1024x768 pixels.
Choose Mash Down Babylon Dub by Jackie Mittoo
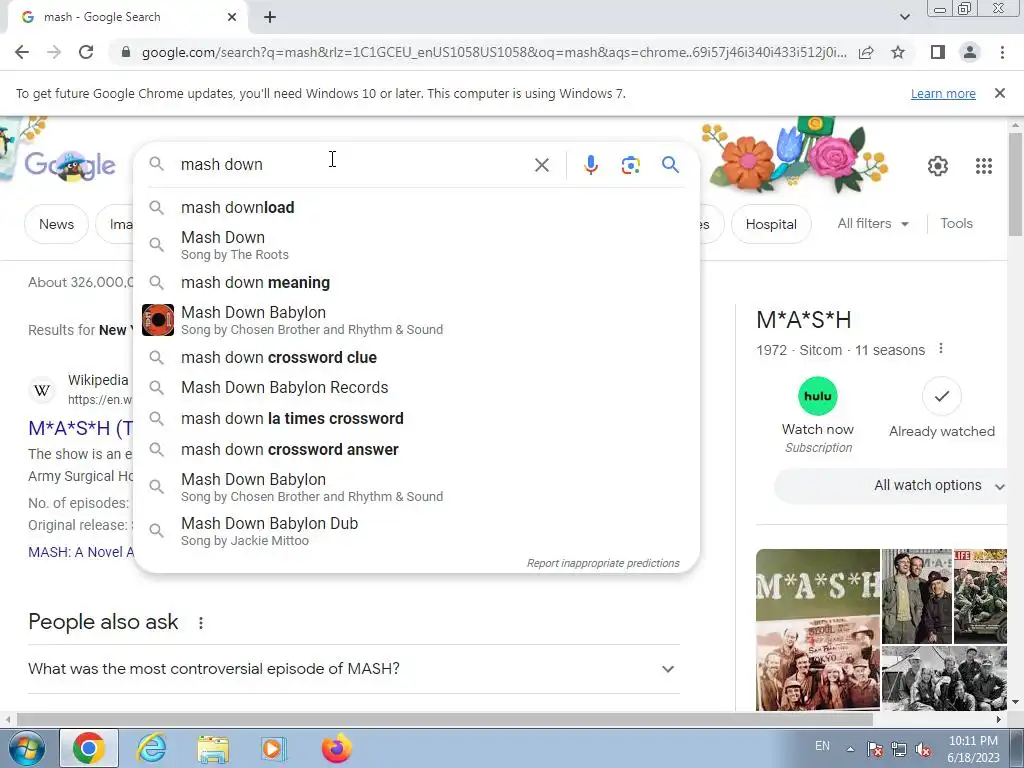point(417,531)
